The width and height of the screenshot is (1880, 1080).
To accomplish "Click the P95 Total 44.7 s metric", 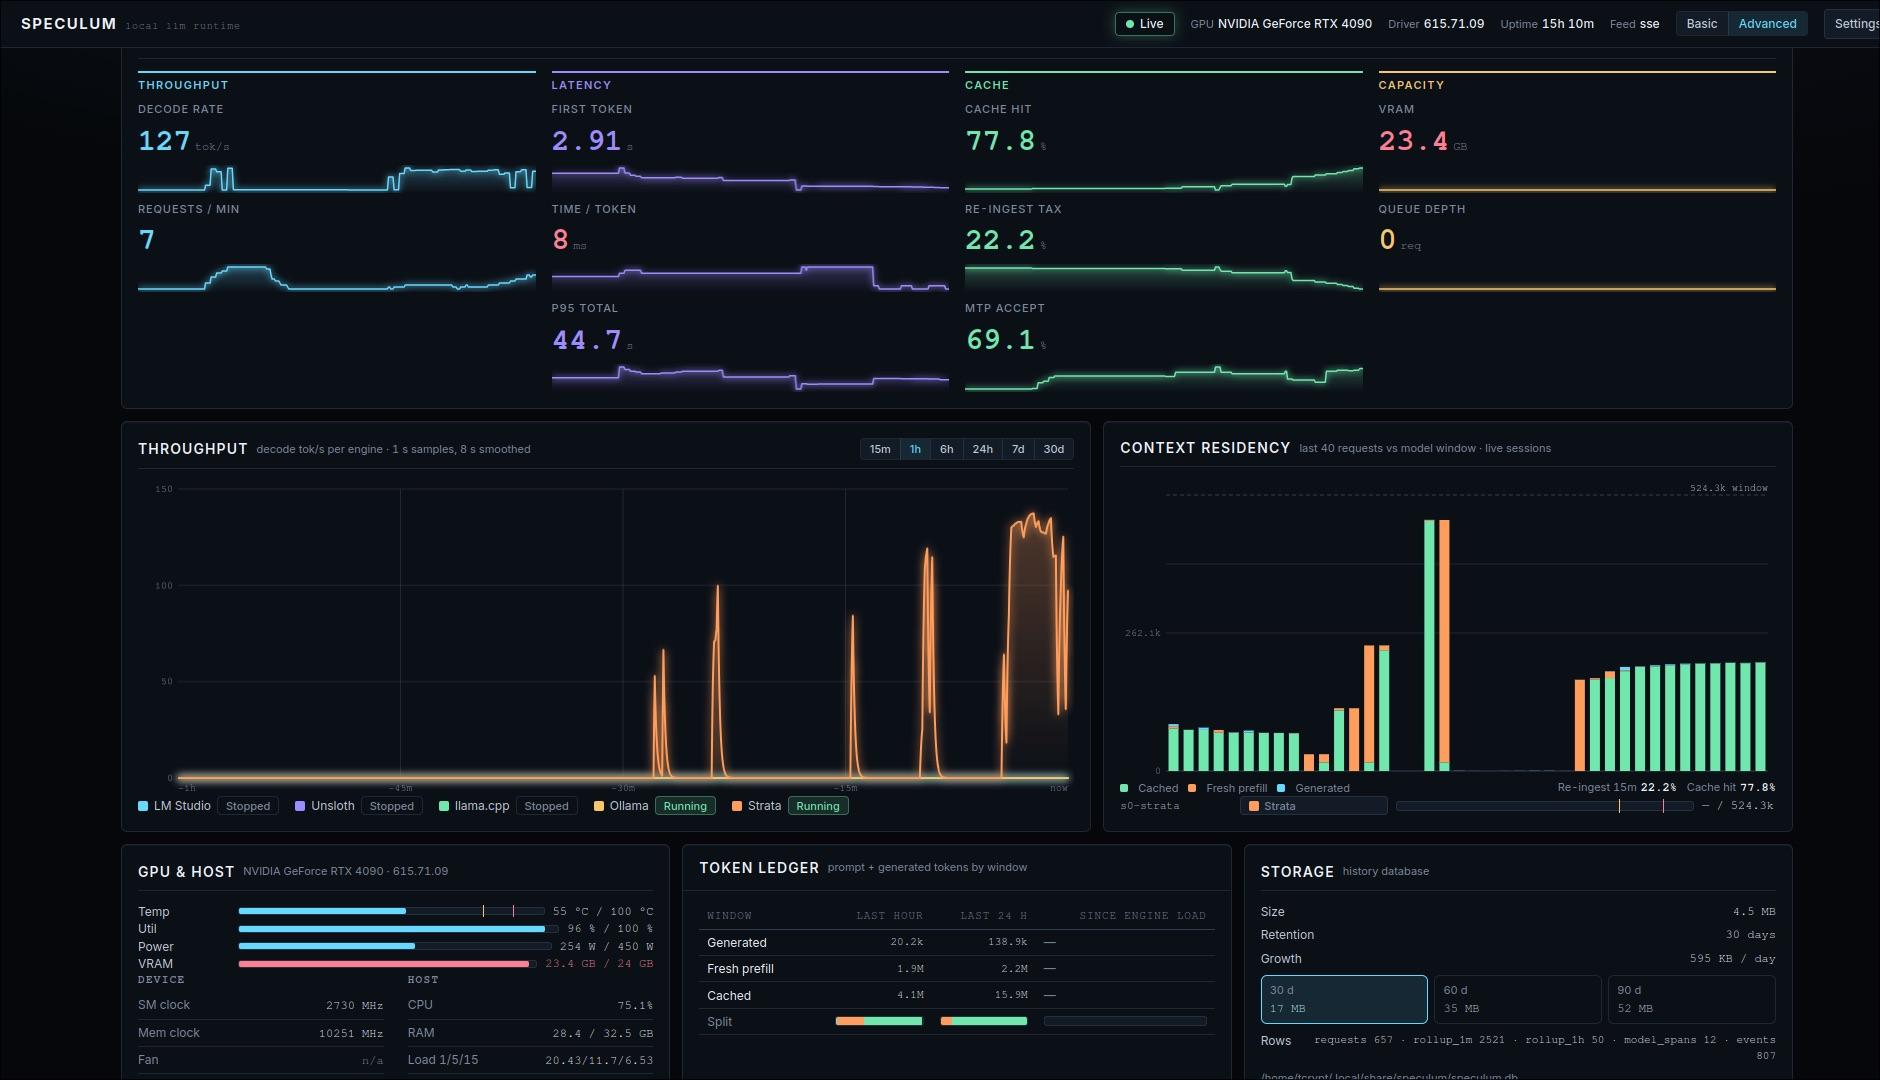I will (x=750, y=346).
